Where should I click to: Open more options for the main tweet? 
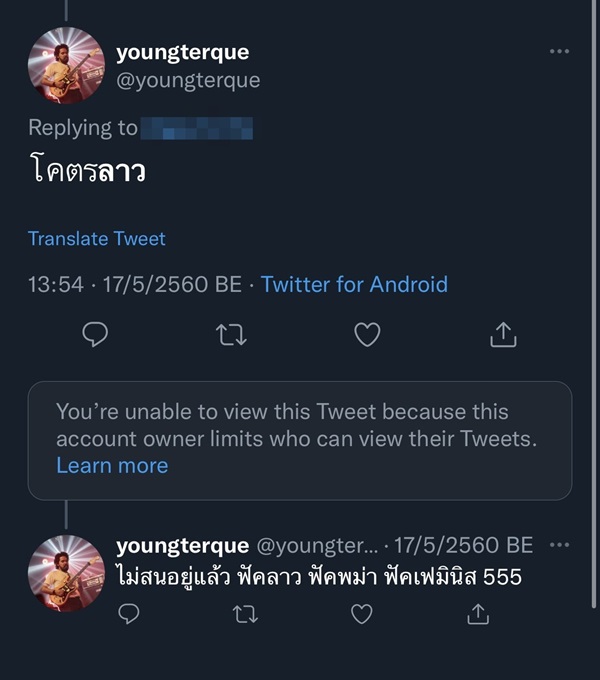[559, 51]
